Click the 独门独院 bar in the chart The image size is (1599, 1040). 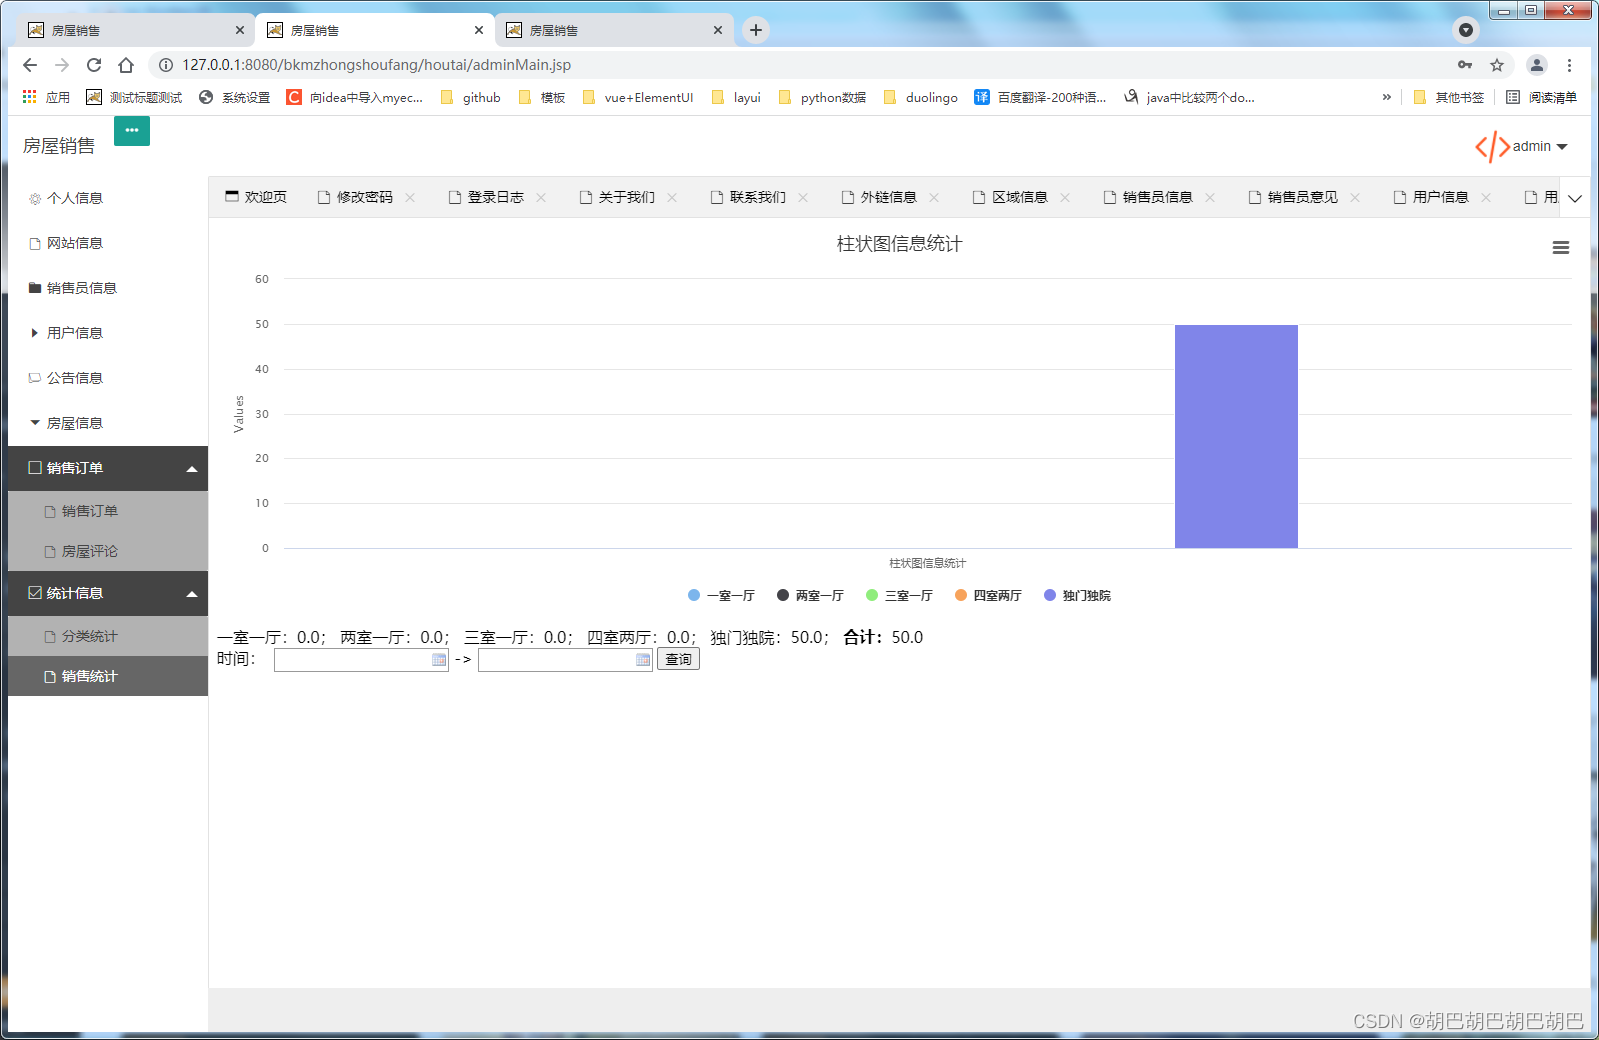tap(1236, 436)
